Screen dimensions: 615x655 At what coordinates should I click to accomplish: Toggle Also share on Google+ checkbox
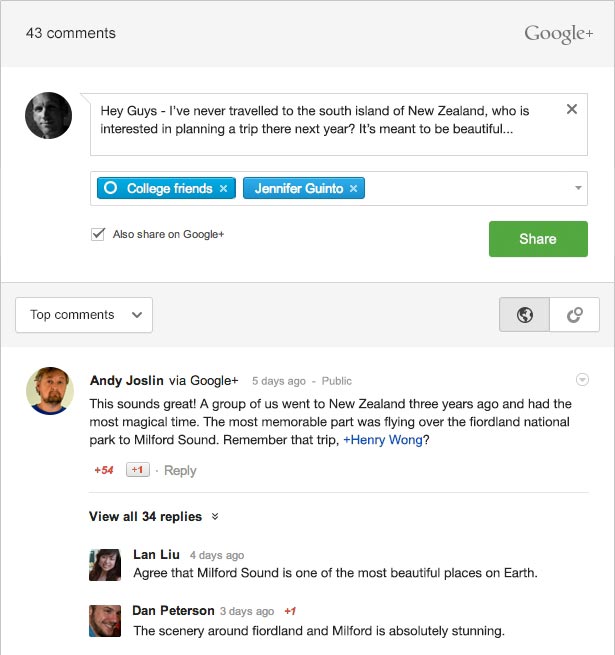coord(98,234)
